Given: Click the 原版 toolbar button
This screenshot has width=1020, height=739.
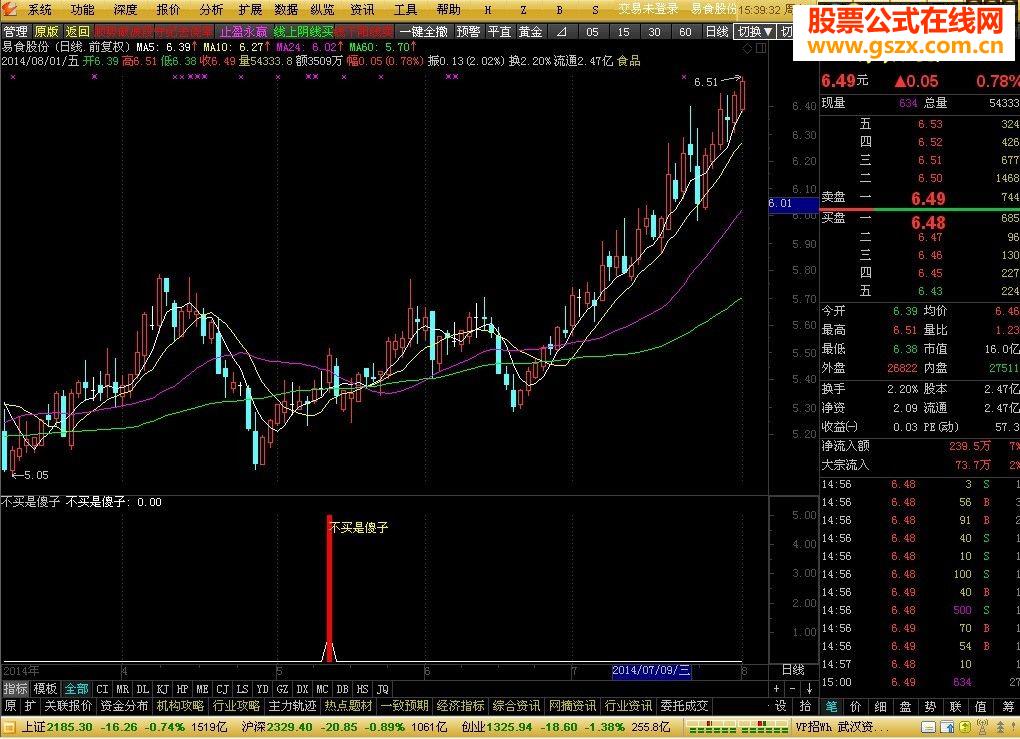Looking at the screenshot, I should coord(46,31).
